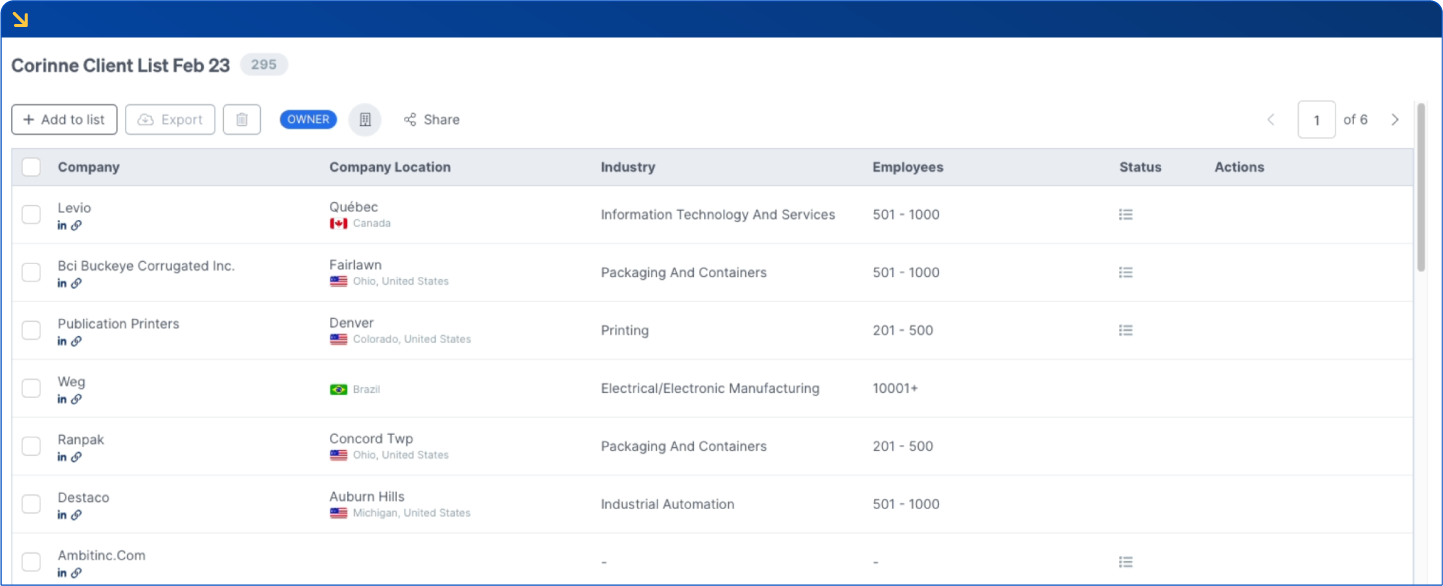1443x586 pixels.
Task: Click the 295 count badge
Action: [x=264, y=65]
